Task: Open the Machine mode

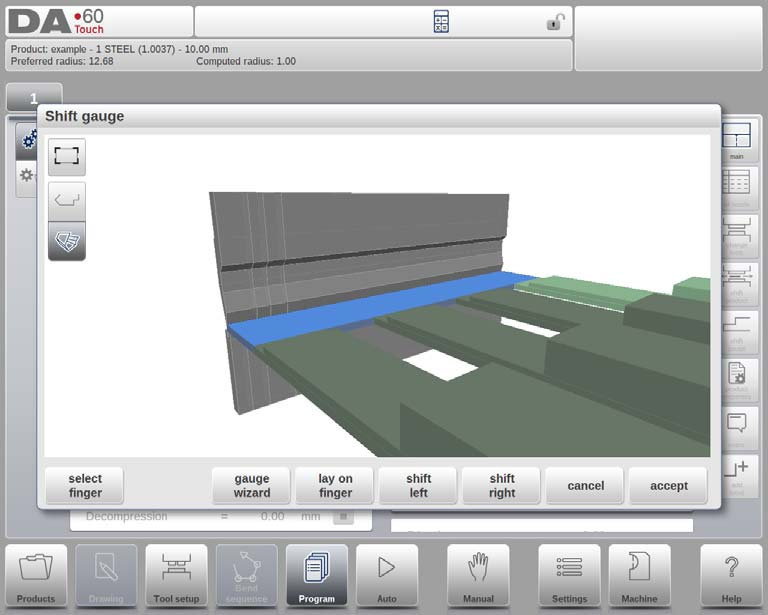Action: pos(639,576)
